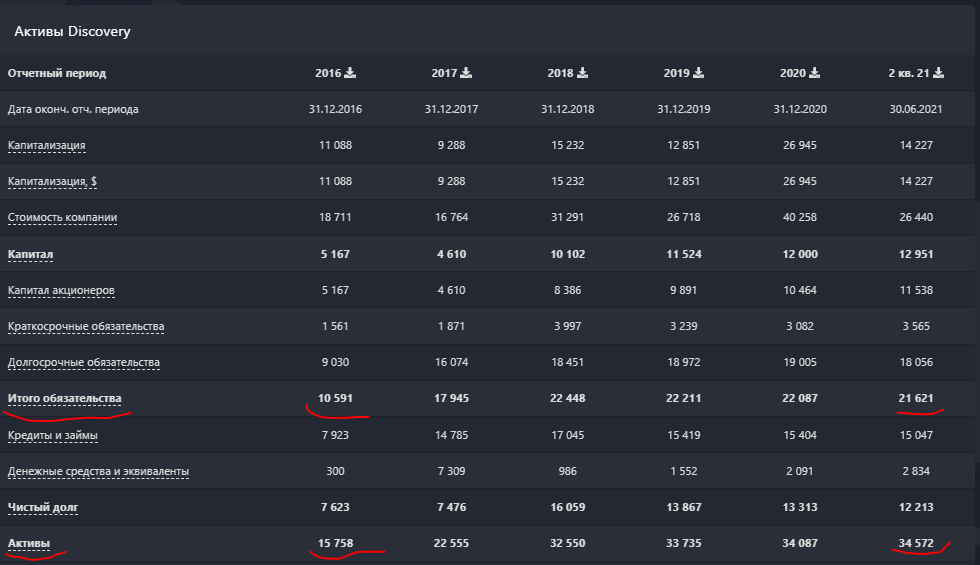Select the Капитал акционеров label
The image size is (980, 565).
pos(61,290)
